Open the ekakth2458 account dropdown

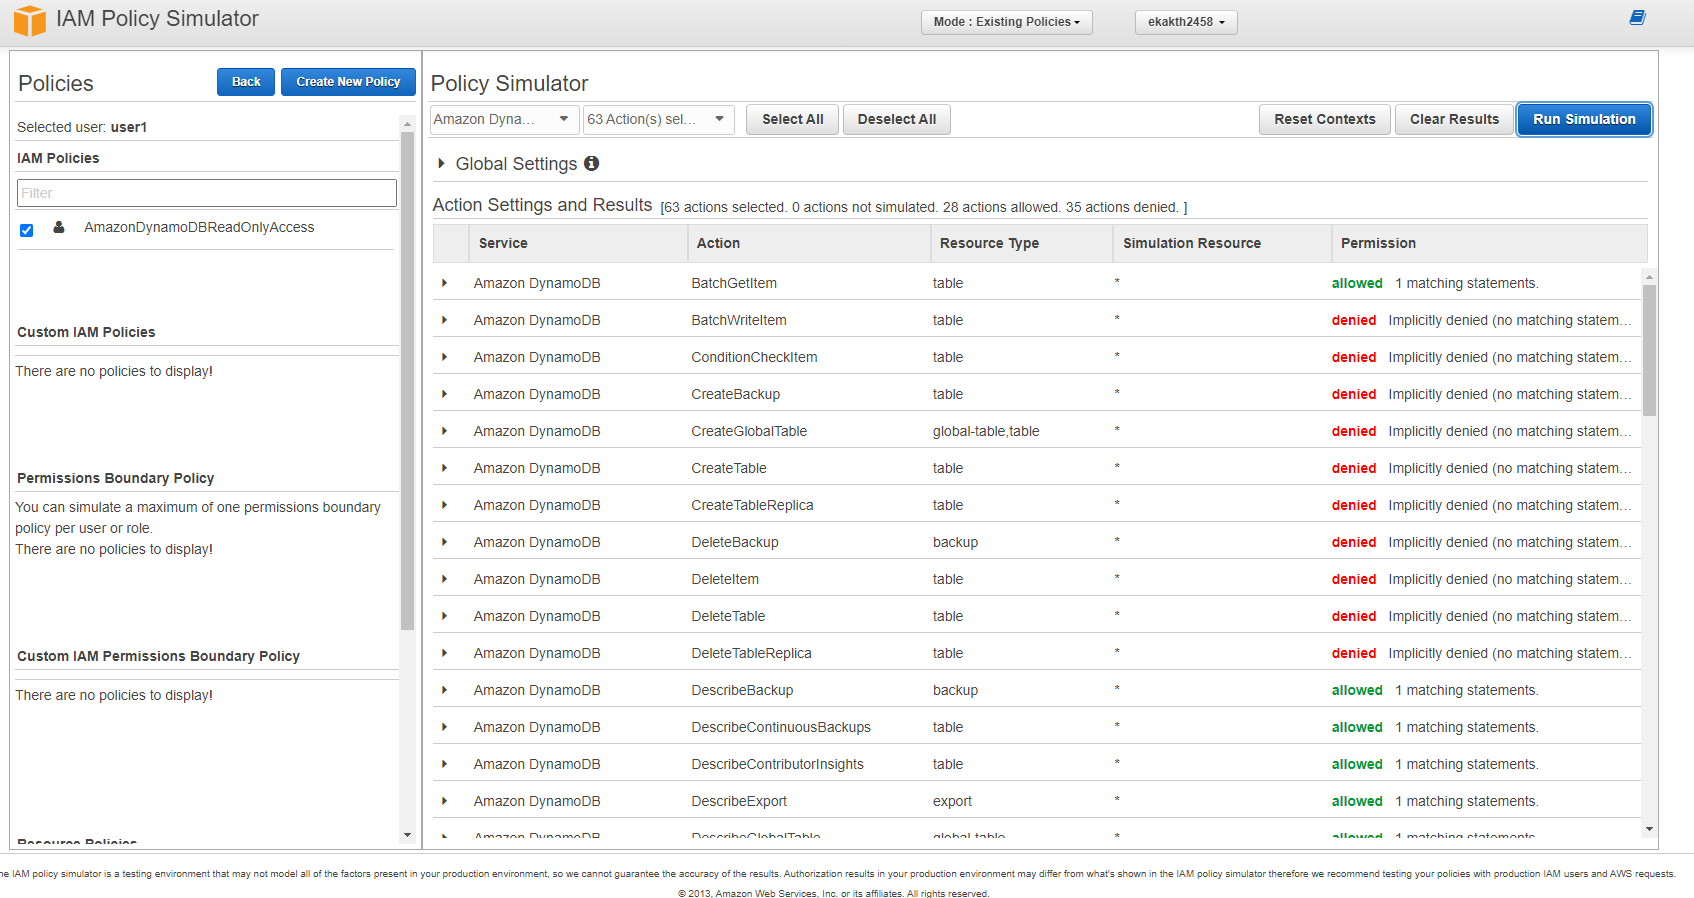[1186, 22]
